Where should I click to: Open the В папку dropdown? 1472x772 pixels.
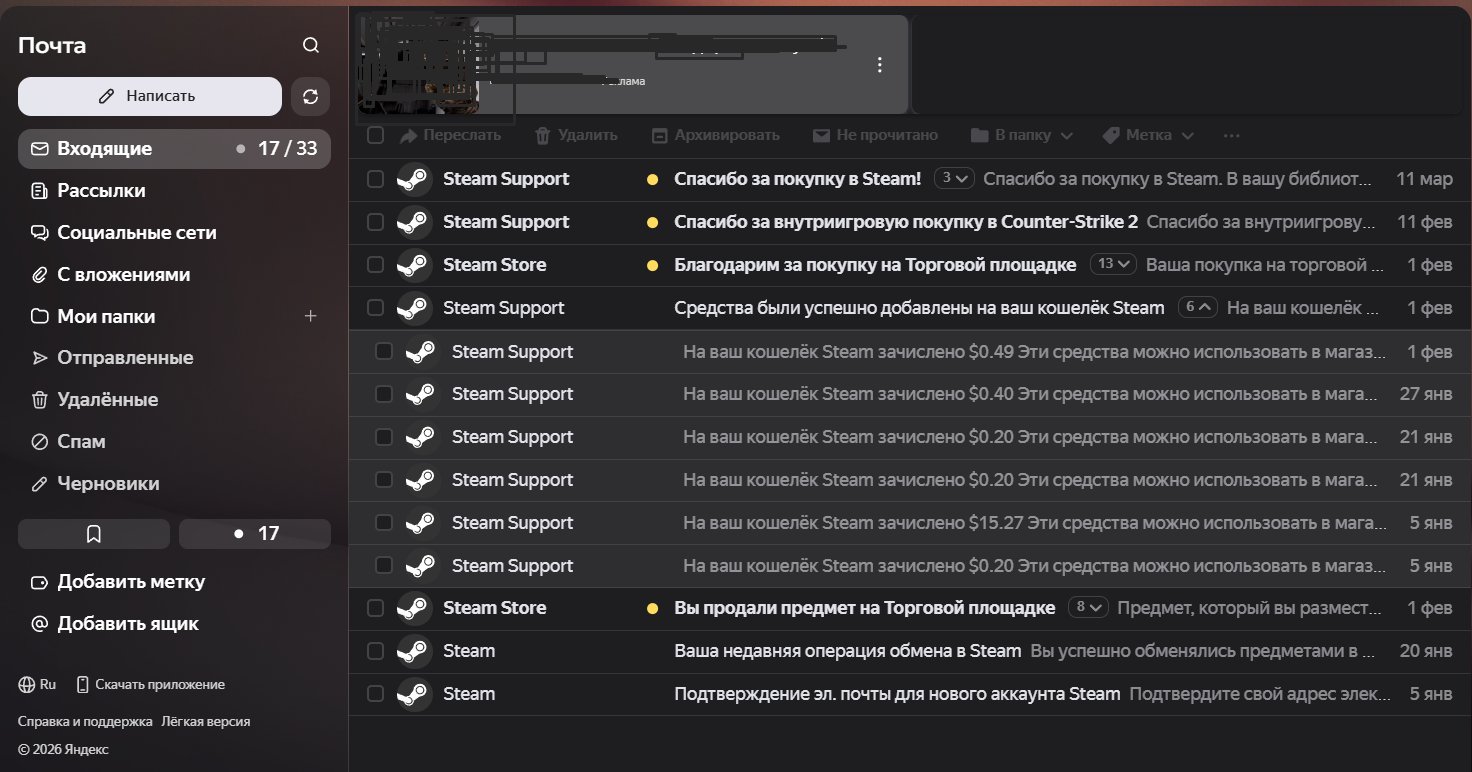point(1021,135)
